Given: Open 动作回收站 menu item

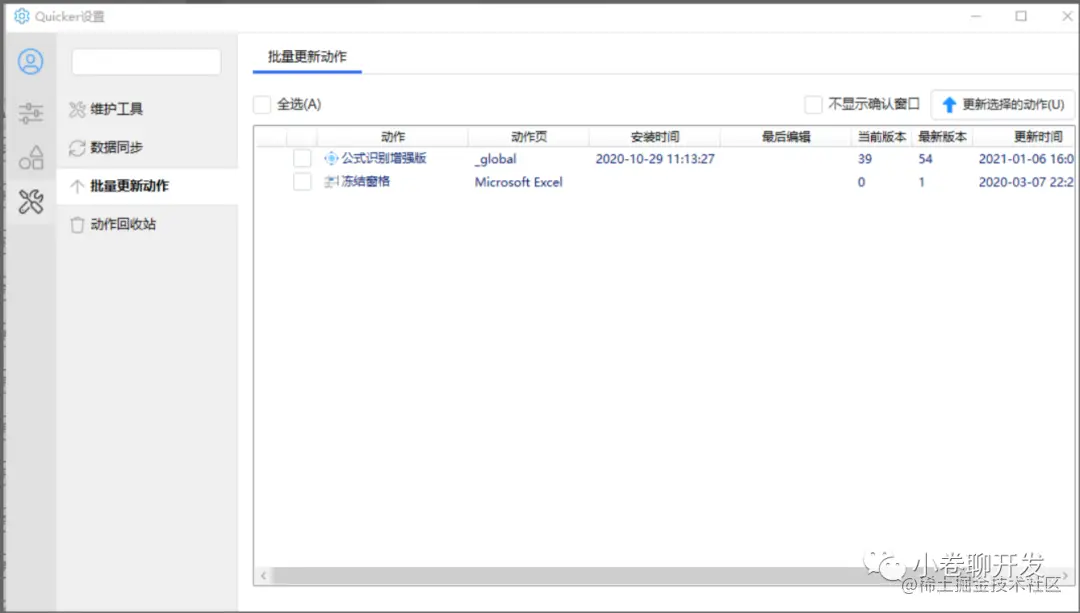Looking at the screenshot, I should 147,225.
